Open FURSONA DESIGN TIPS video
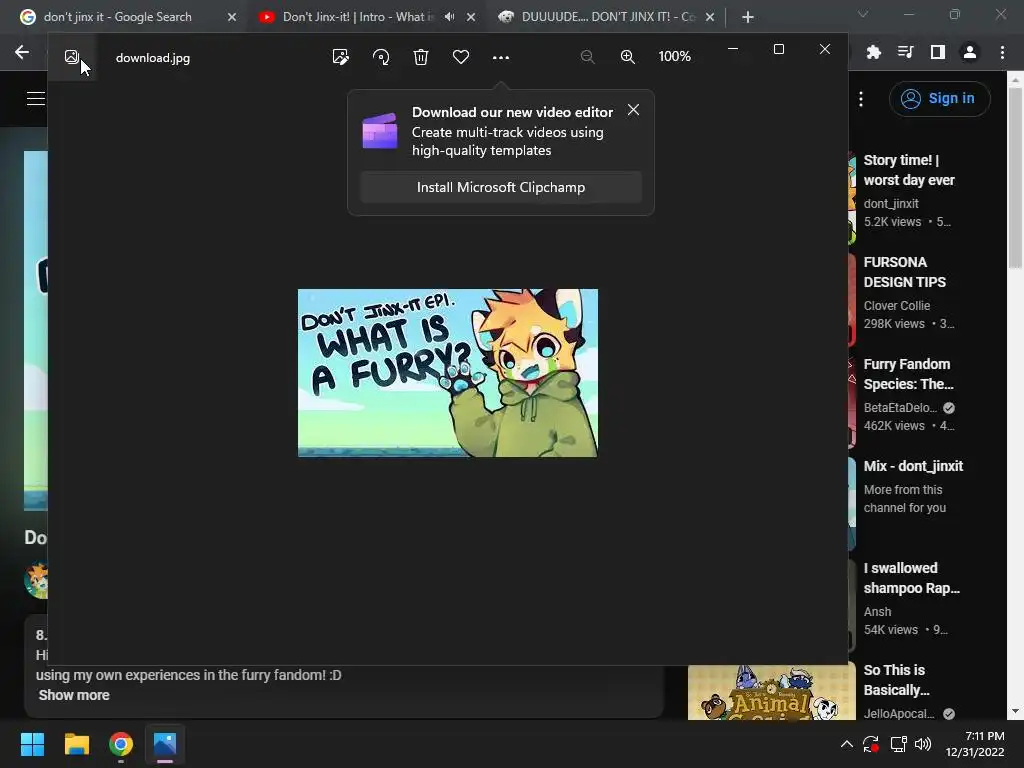The height and width of the screenshot is (768, 1024). [x=904, y=272]
